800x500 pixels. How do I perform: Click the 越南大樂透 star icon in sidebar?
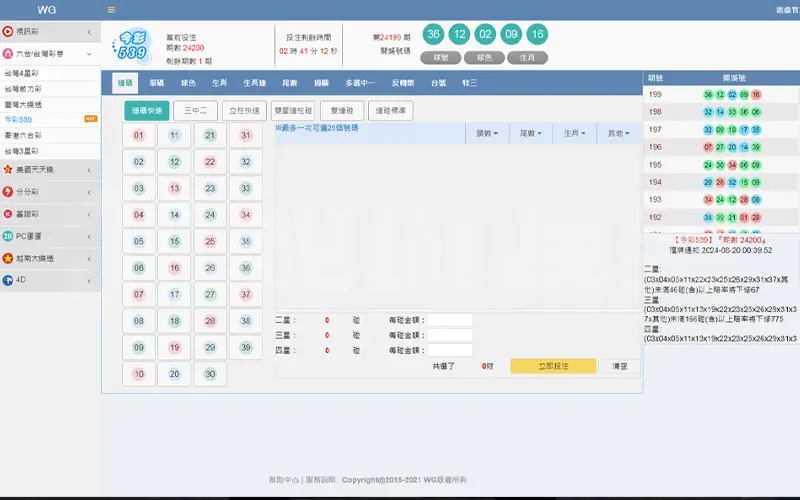[8, 258]
